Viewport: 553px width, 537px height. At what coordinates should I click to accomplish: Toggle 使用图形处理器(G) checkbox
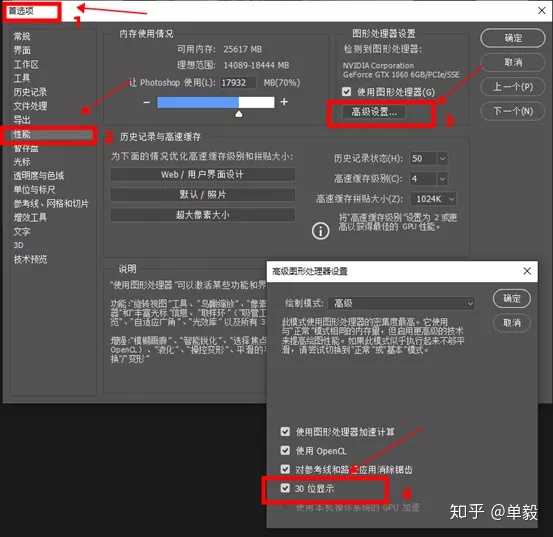tap(346, 92)
